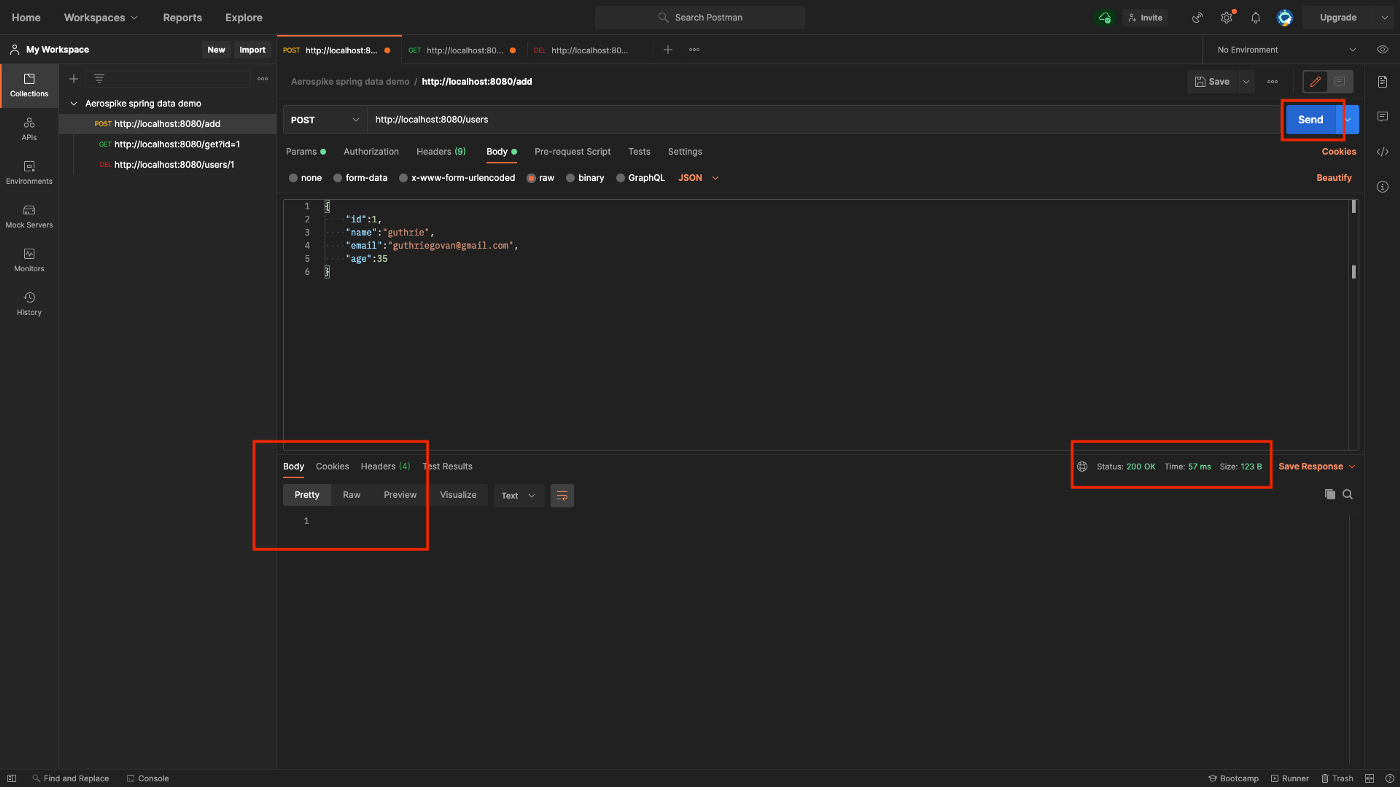Click the user avatar icon

(1285, 17)
